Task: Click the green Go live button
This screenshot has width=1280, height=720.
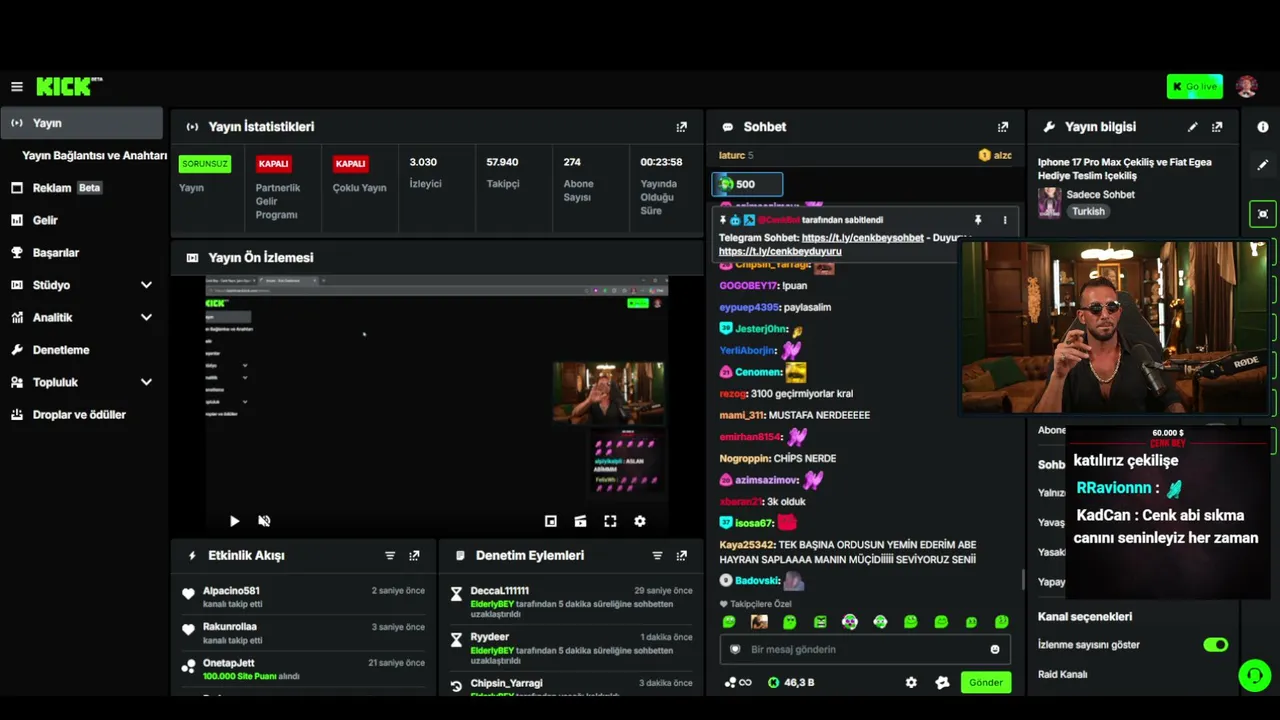Action: 1194,87
